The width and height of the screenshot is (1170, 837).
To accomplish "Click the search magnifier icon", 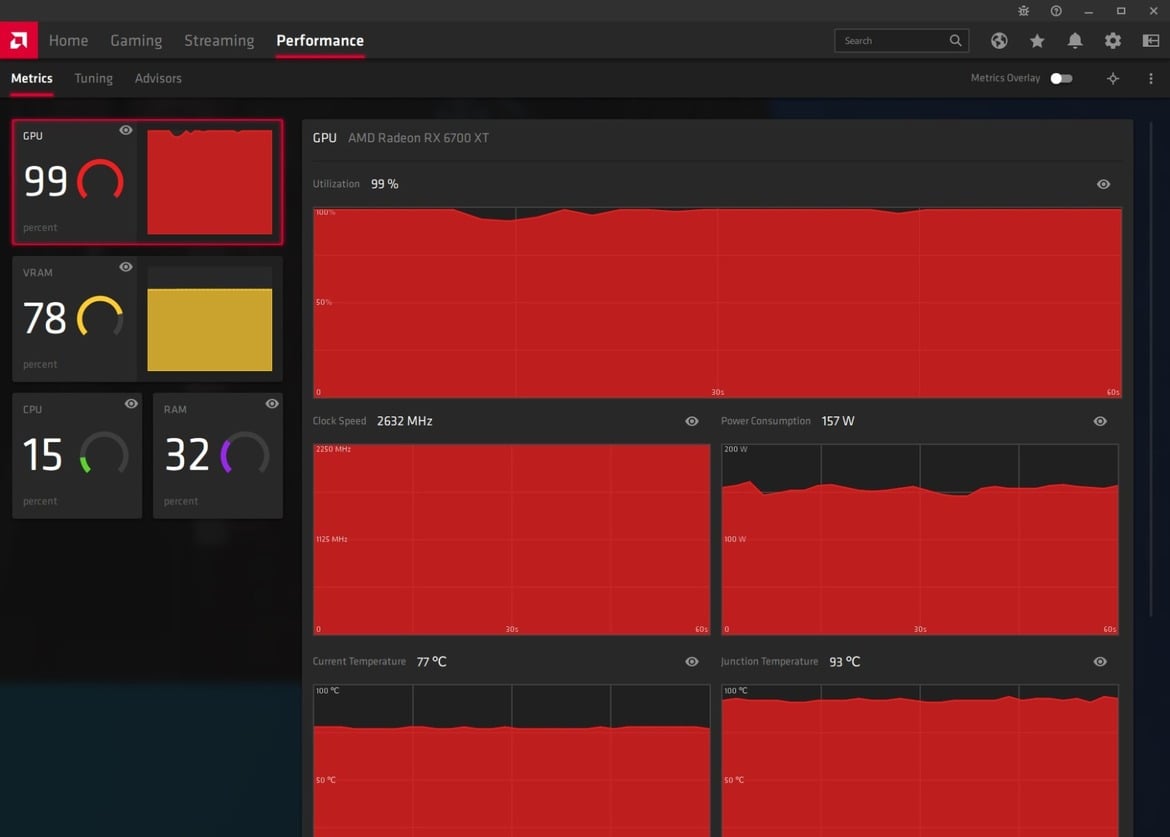I will click(955, 40).
